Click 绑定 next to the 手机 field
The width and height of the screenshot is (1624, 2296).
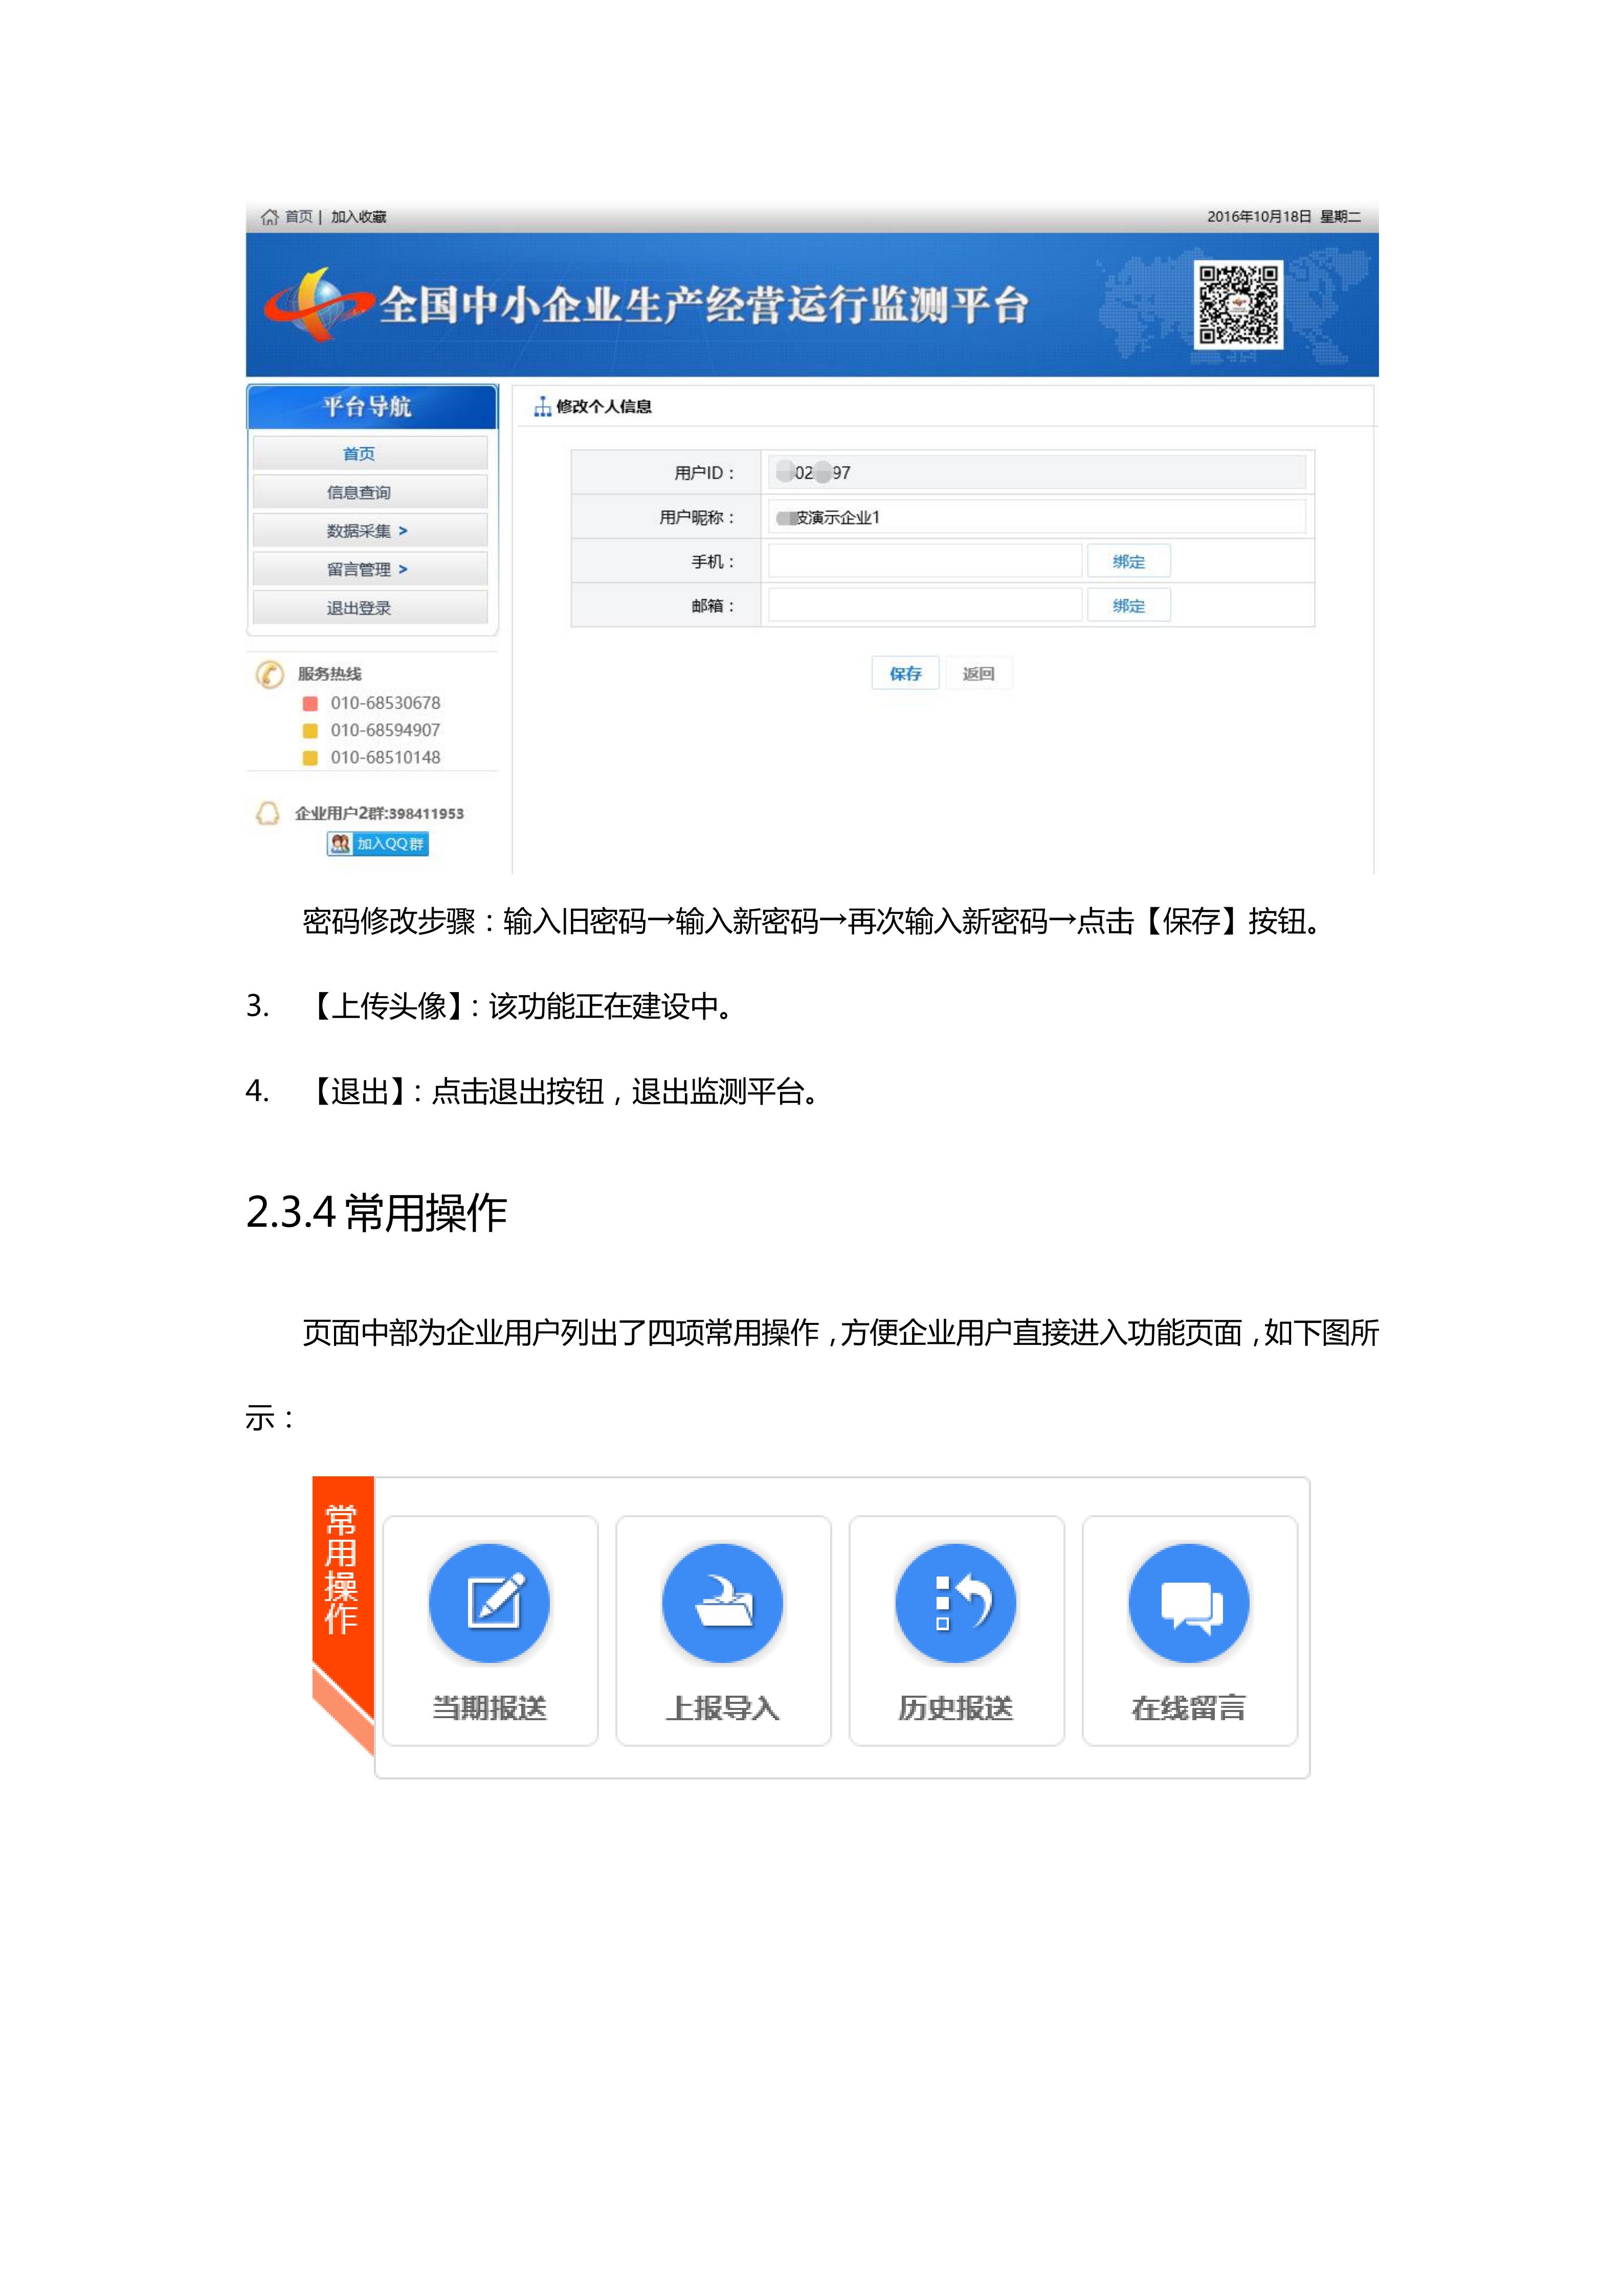[1128, 562]
